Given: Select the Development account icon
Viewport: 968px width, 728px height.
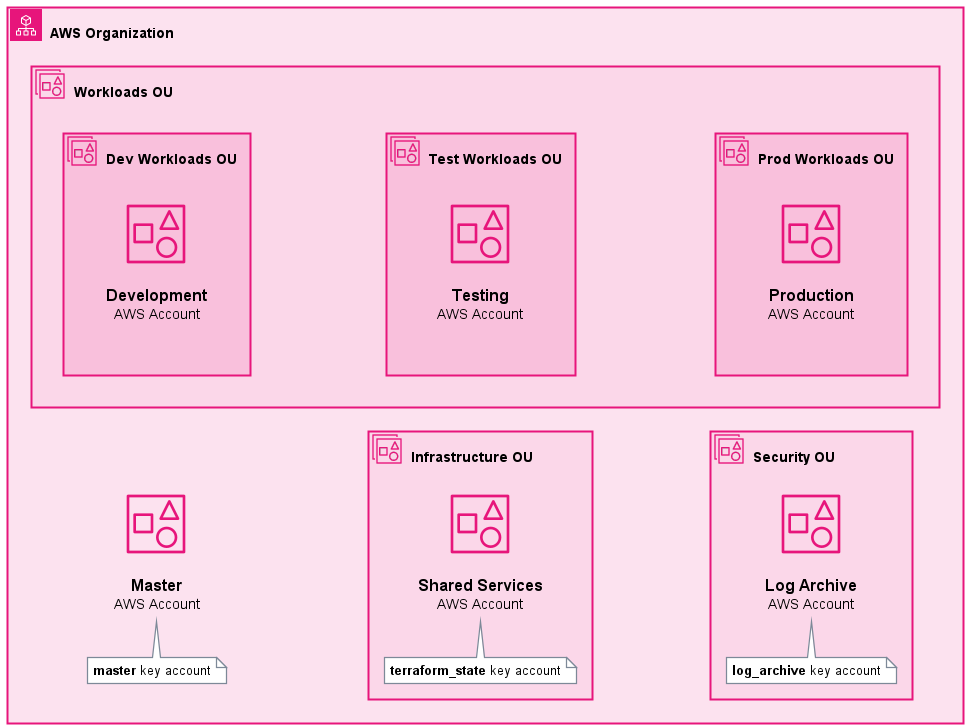Looking at the screenshot, I should click(x=156, y=234).
